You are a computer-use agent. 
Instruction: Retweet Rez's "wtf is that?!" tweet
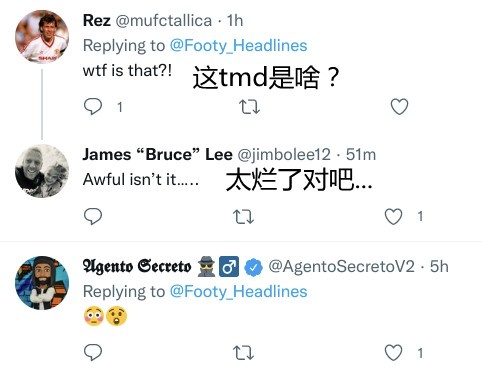tap(249, 107)
